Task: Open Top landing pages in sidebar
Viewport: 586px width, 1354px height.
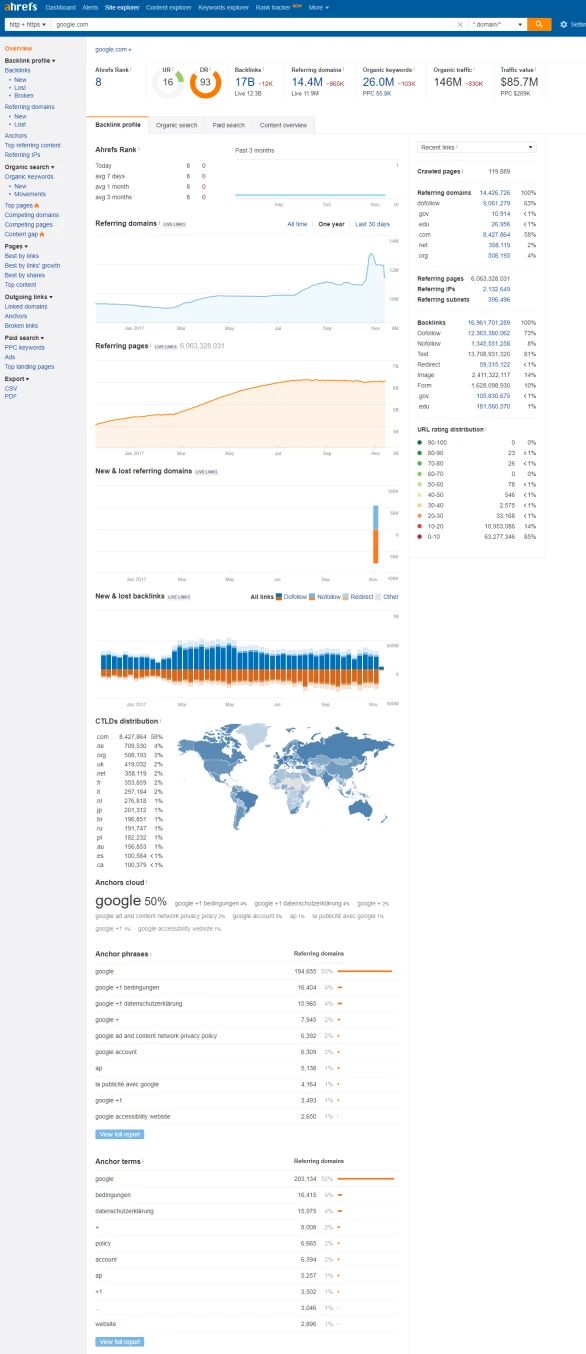Action: pyautogui.click(x=29, y=367)
